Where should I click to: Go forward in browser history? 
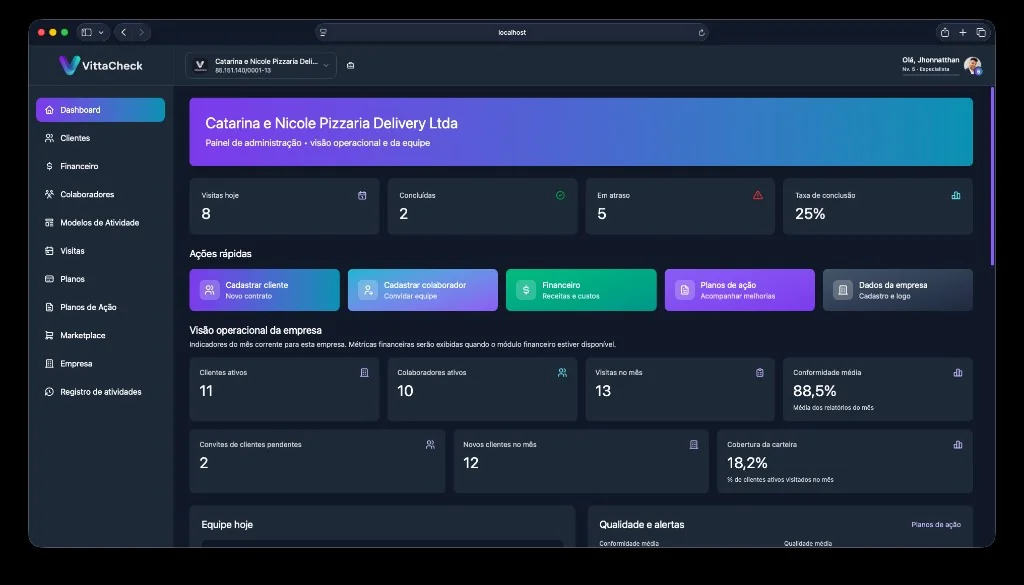[x=142, y=33]
